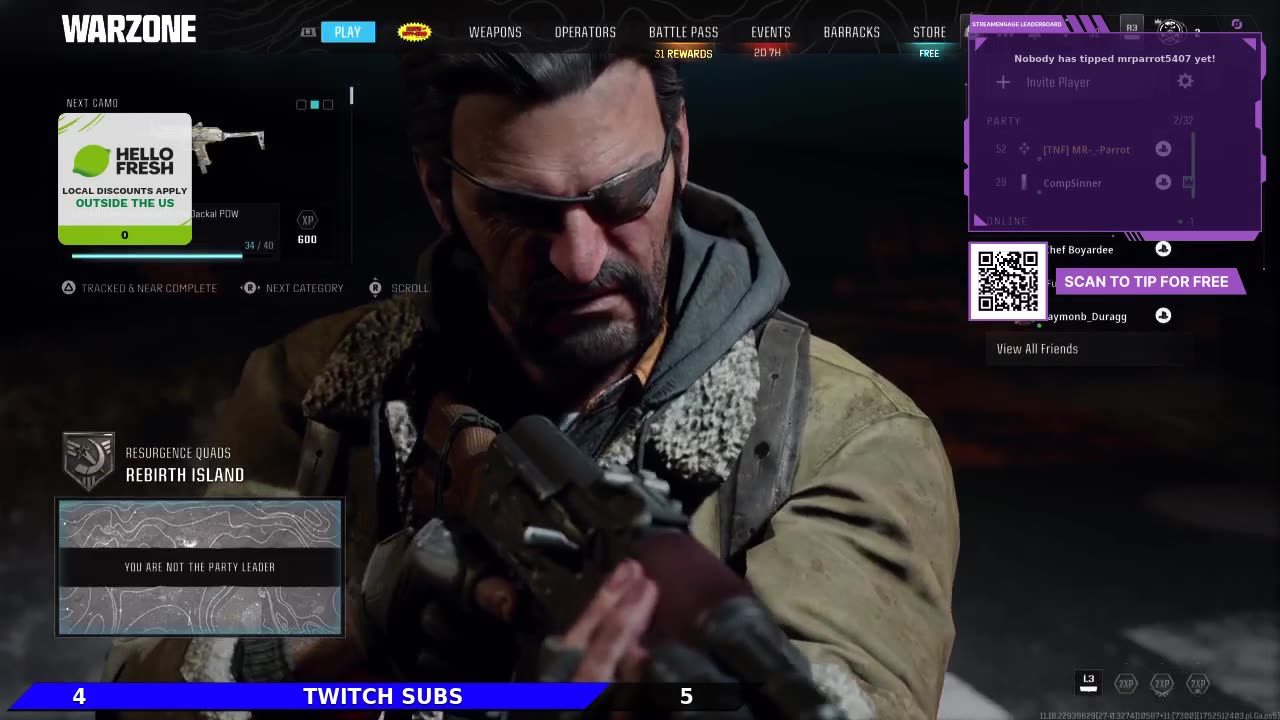Click Invite Player
1280x720 pixels.
pos(1058,82)
